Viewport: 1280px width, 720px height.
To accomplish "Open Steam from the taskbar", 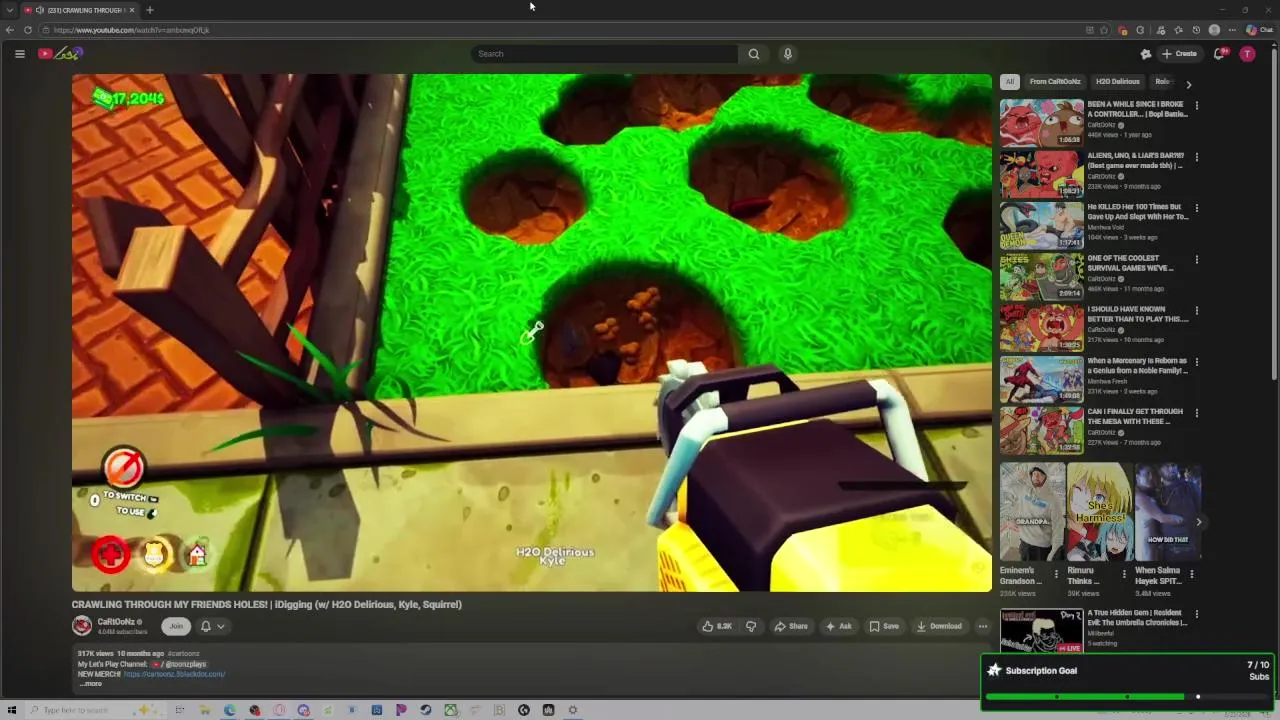I will (x=426, y=710).
